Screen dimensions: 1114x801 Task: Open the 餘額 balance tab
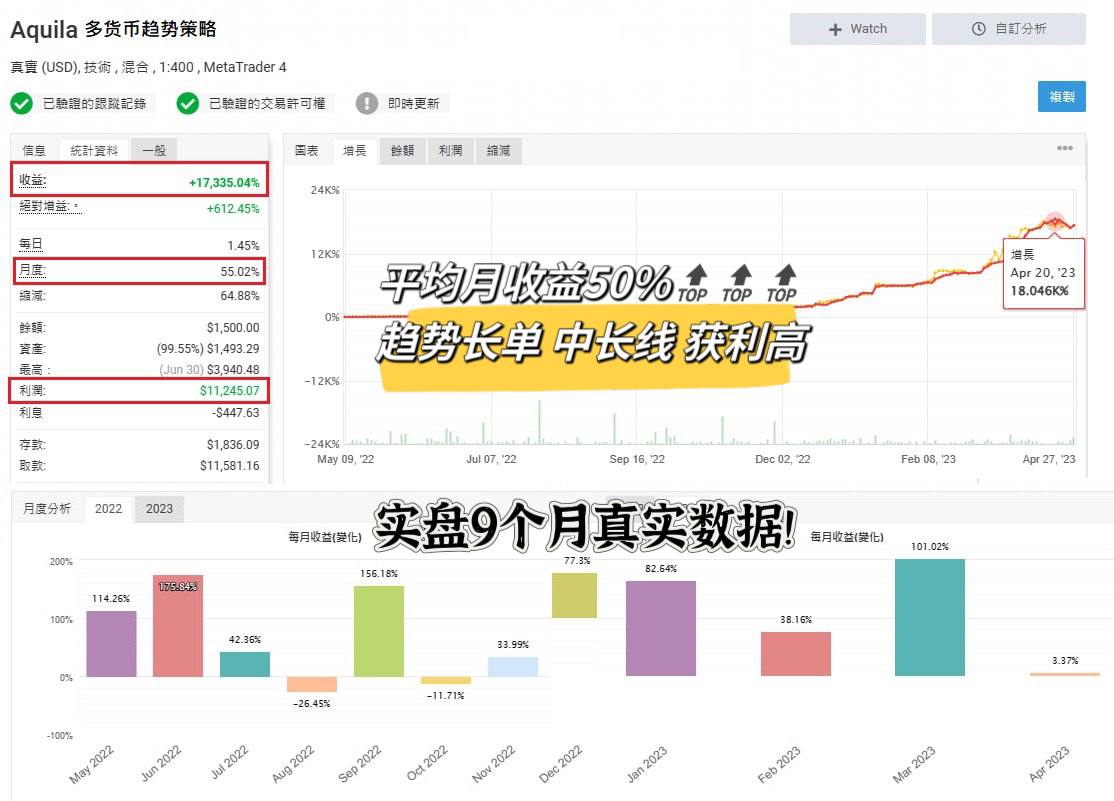pos(402,151)
